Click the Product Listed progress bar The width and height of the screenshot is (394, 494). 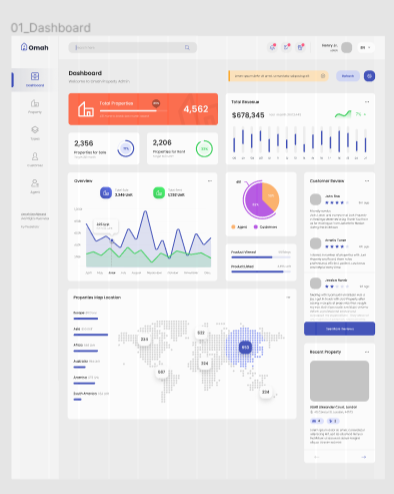(x=261, y=272)
